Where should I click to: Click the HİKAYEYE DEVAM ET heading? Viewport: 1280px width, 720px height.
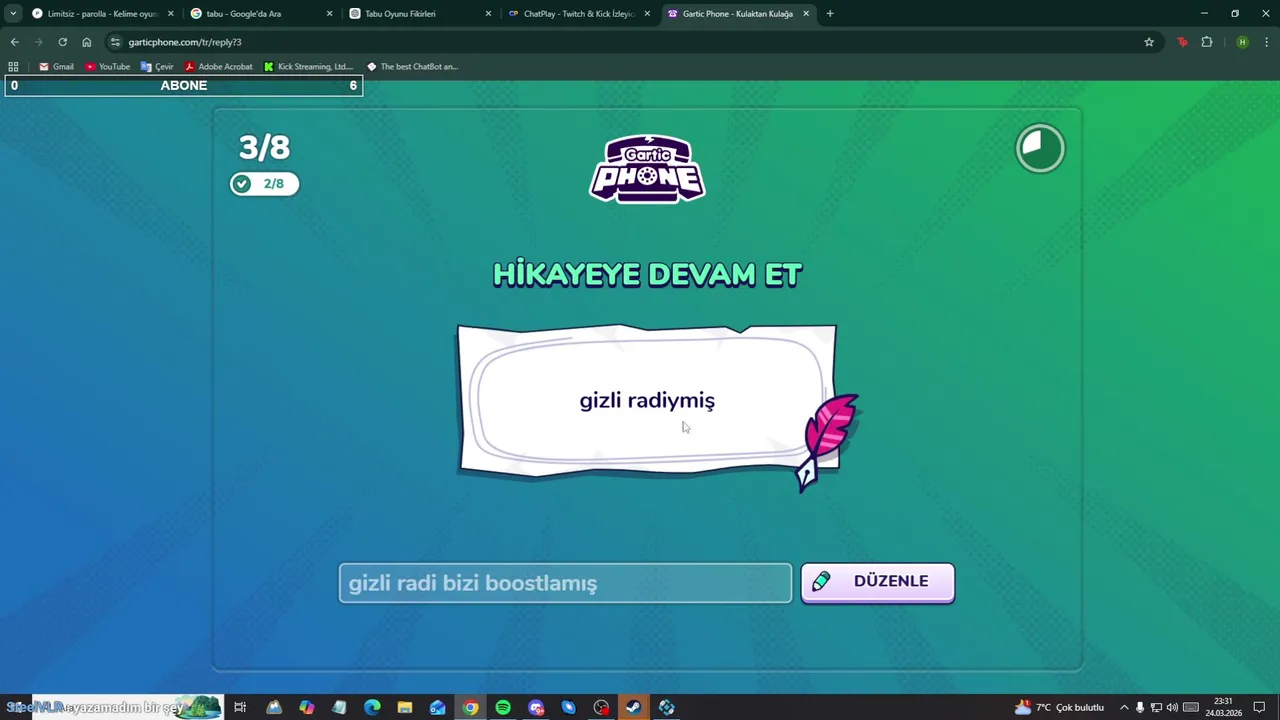tap(647, 274)
